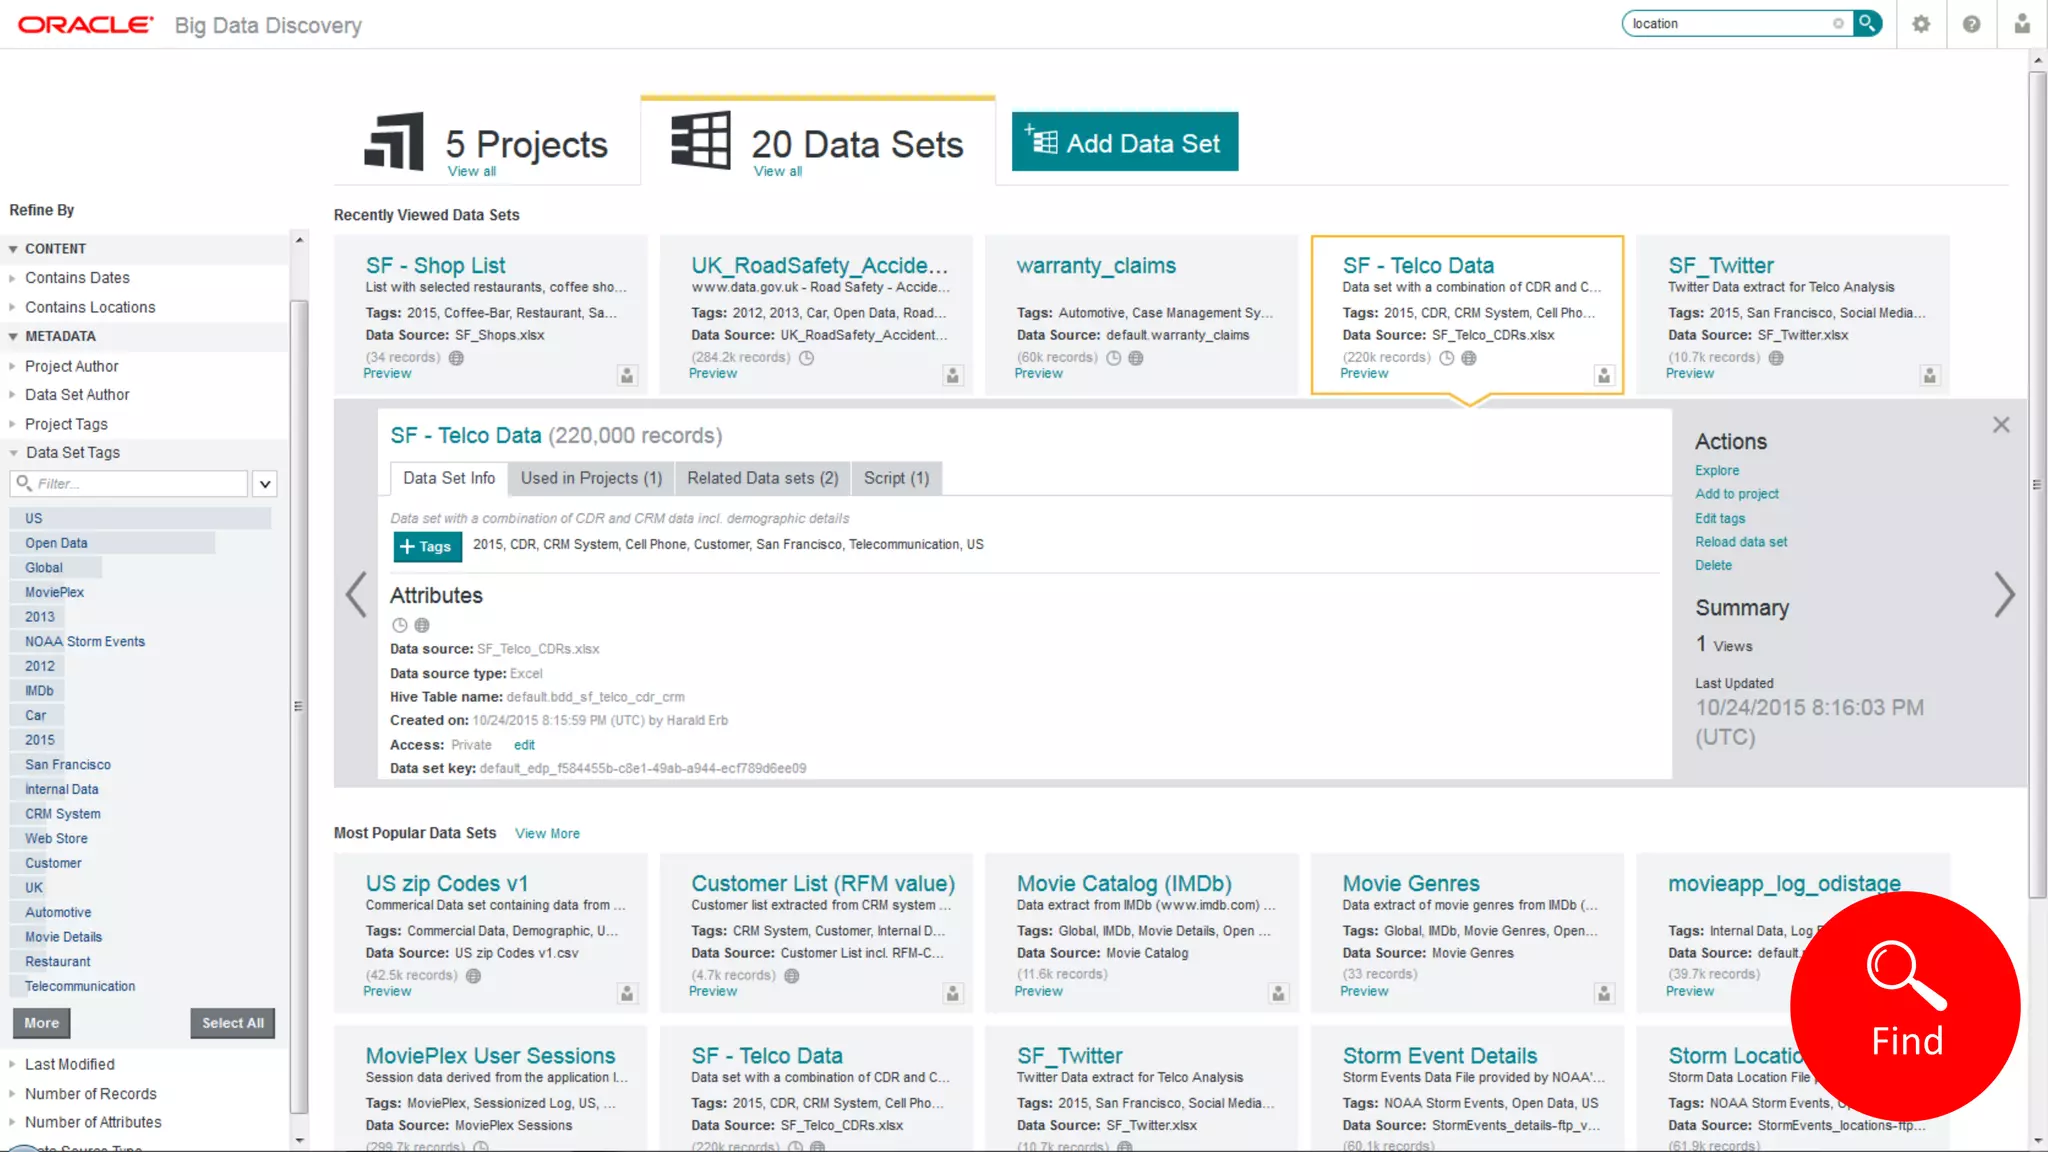
Task: Click the search magnifier button
Action: [x=1866, y=23]
